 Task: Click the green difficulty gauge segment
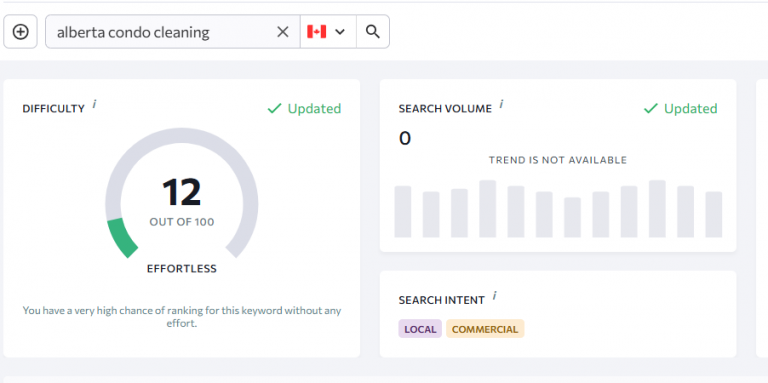tap(122, 239)
